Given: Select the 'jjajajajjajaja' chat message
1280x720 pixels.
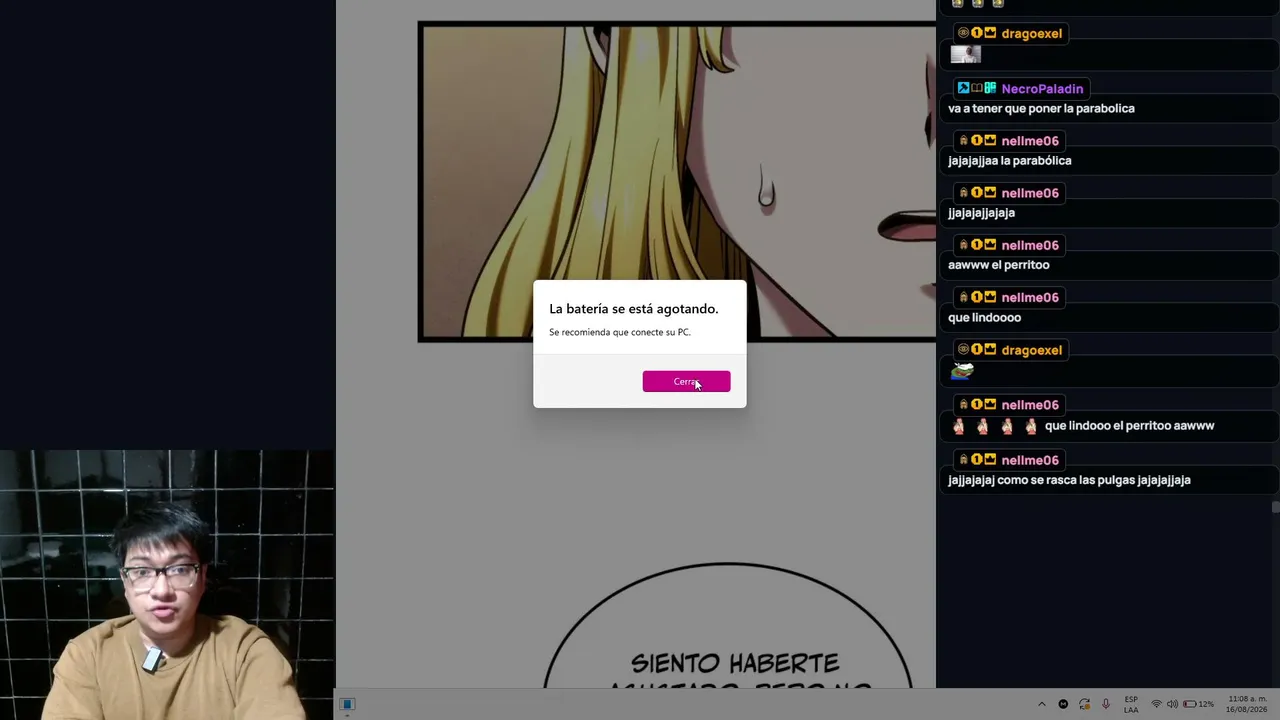Looking at the screenshot, I should point(981,213).
